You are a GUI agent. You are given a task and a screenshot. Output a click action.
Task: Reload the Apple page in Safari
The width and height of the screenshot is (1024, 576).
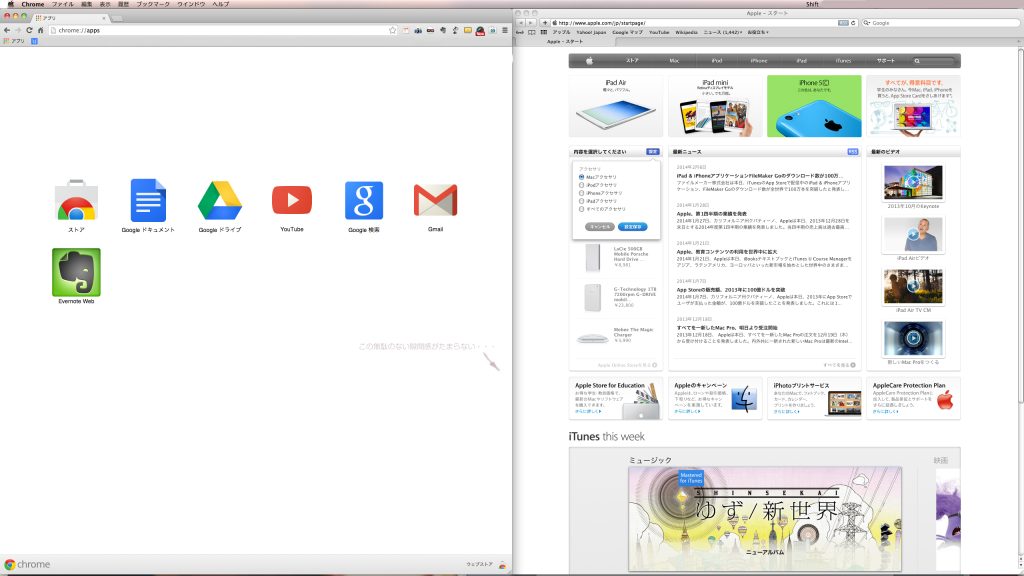853,23
